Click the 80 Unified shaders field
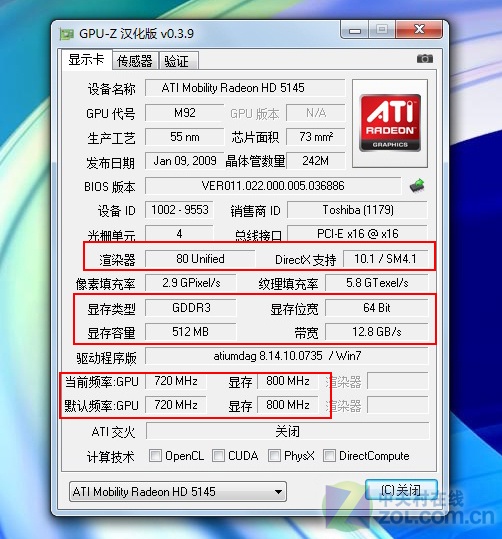Screen dimensions: 502x539 tap(200, 258)
